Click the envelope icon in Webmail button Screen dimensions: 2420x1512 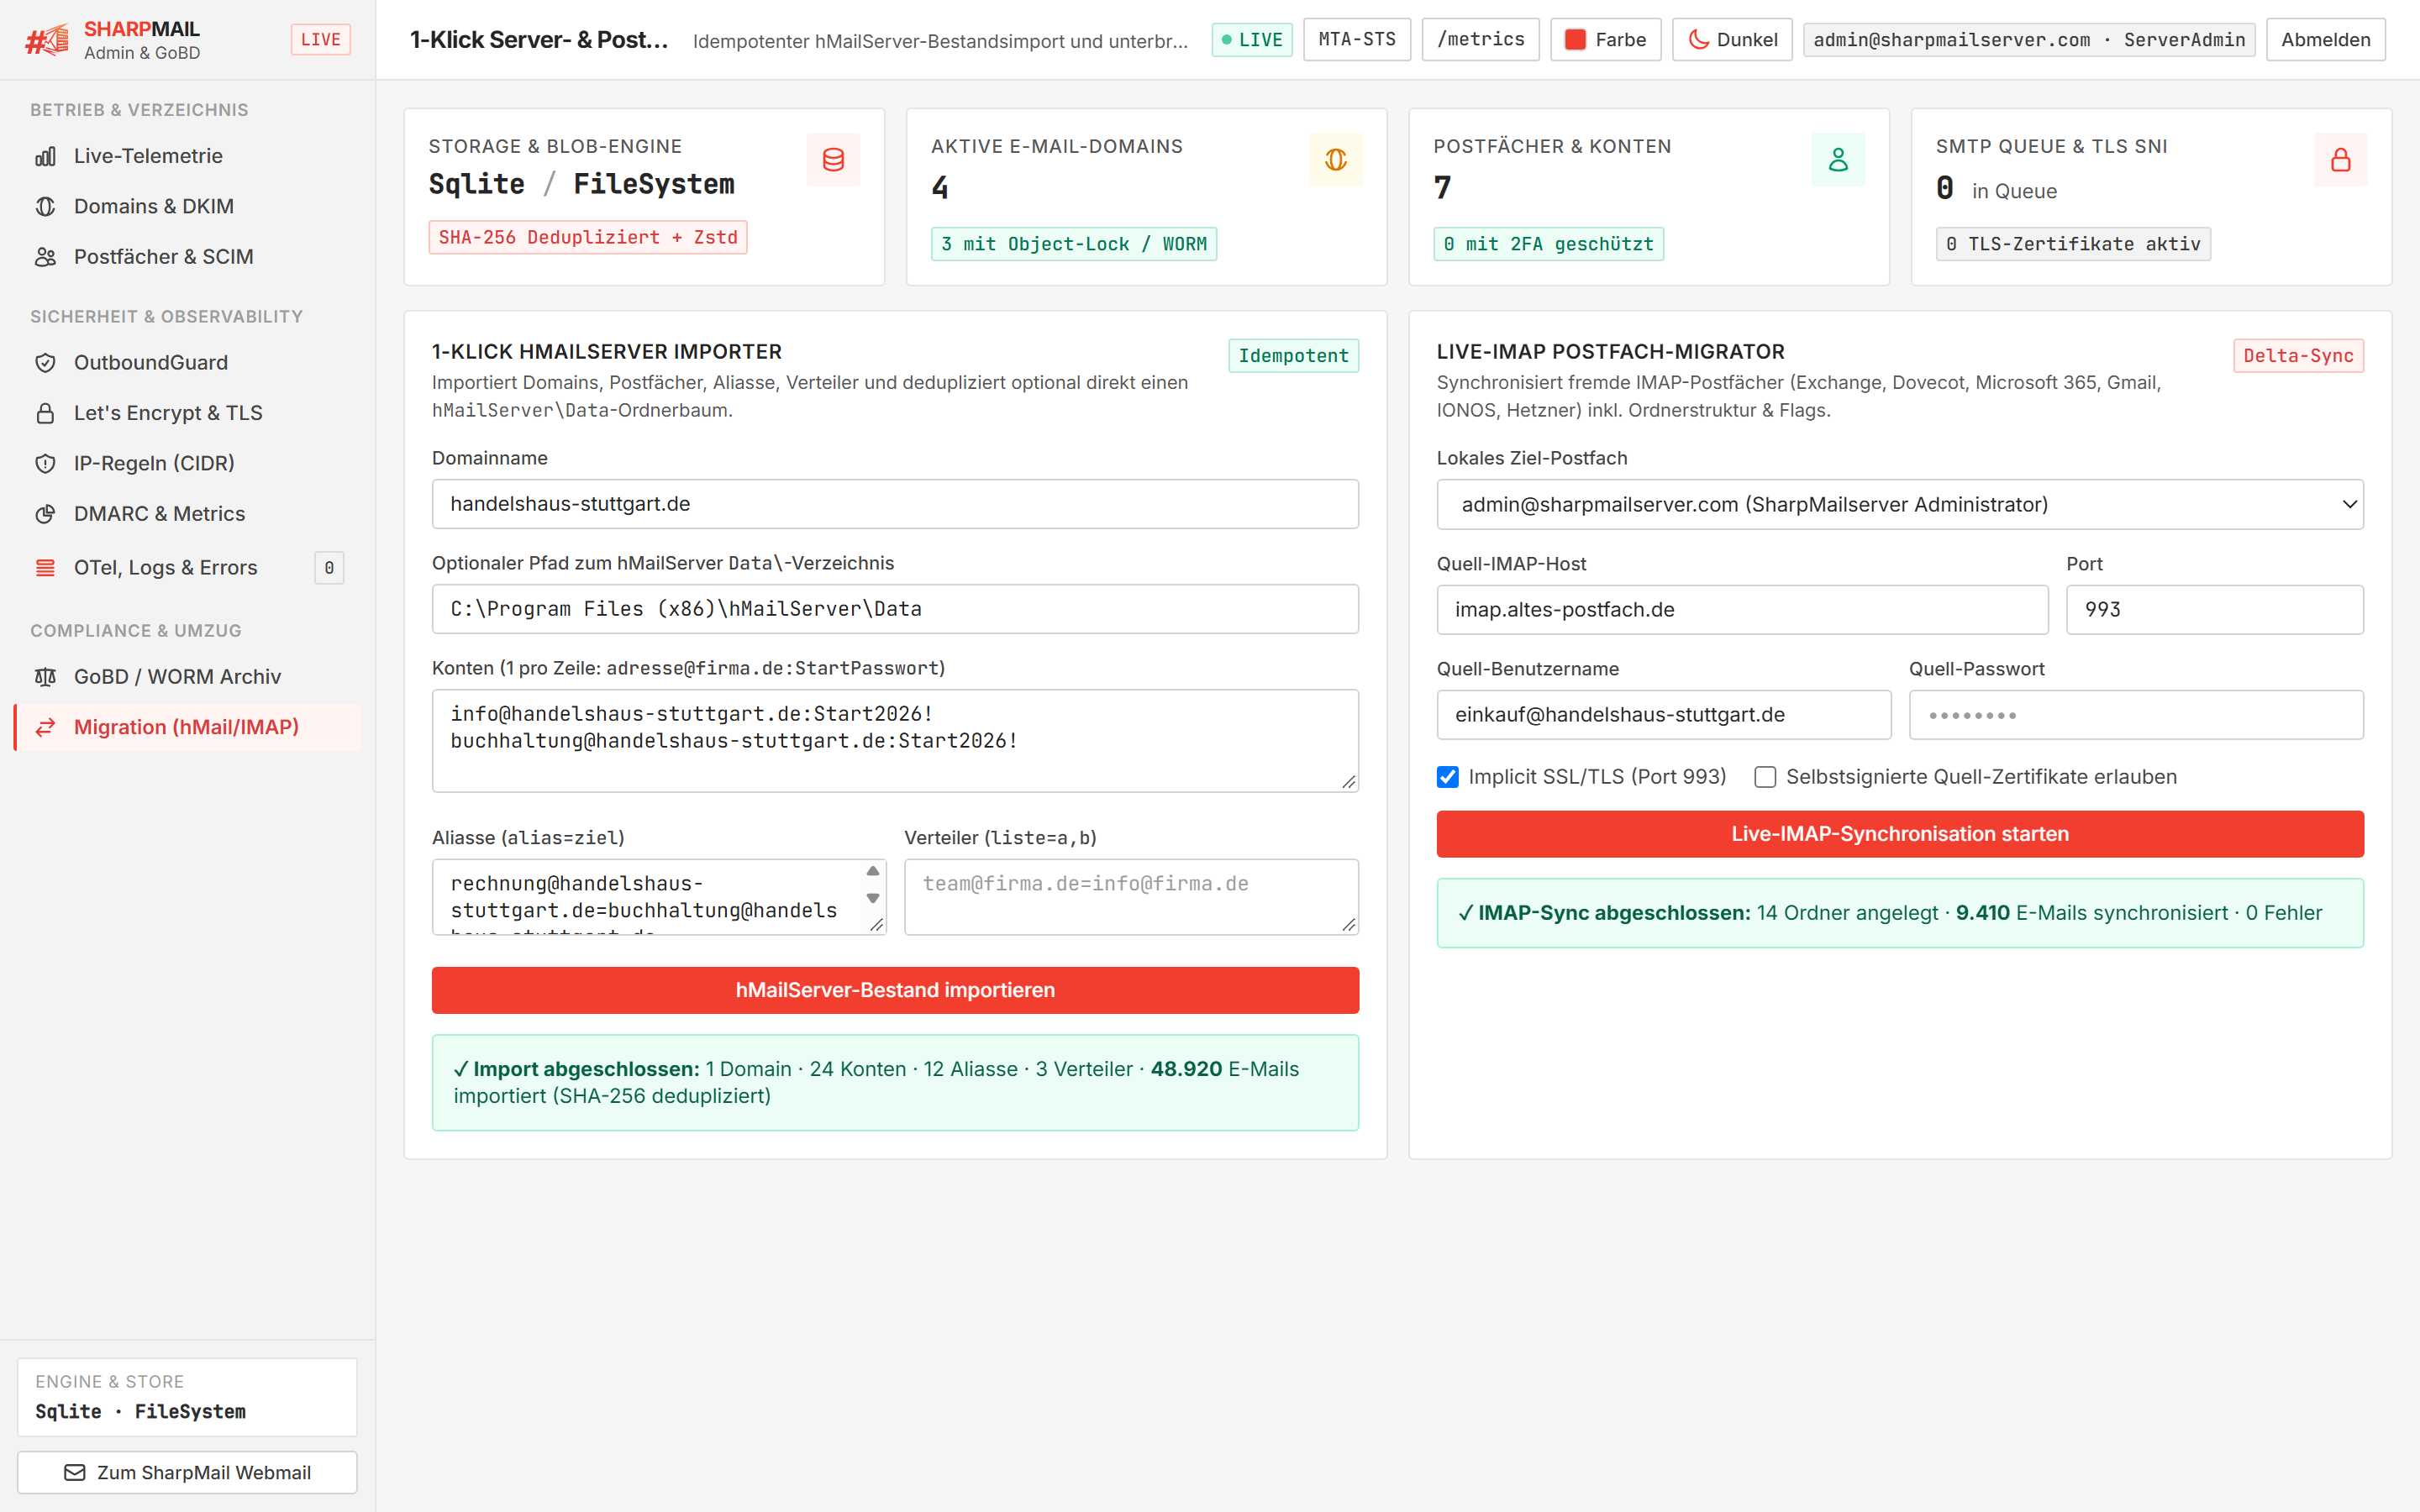pos(75,1473)
